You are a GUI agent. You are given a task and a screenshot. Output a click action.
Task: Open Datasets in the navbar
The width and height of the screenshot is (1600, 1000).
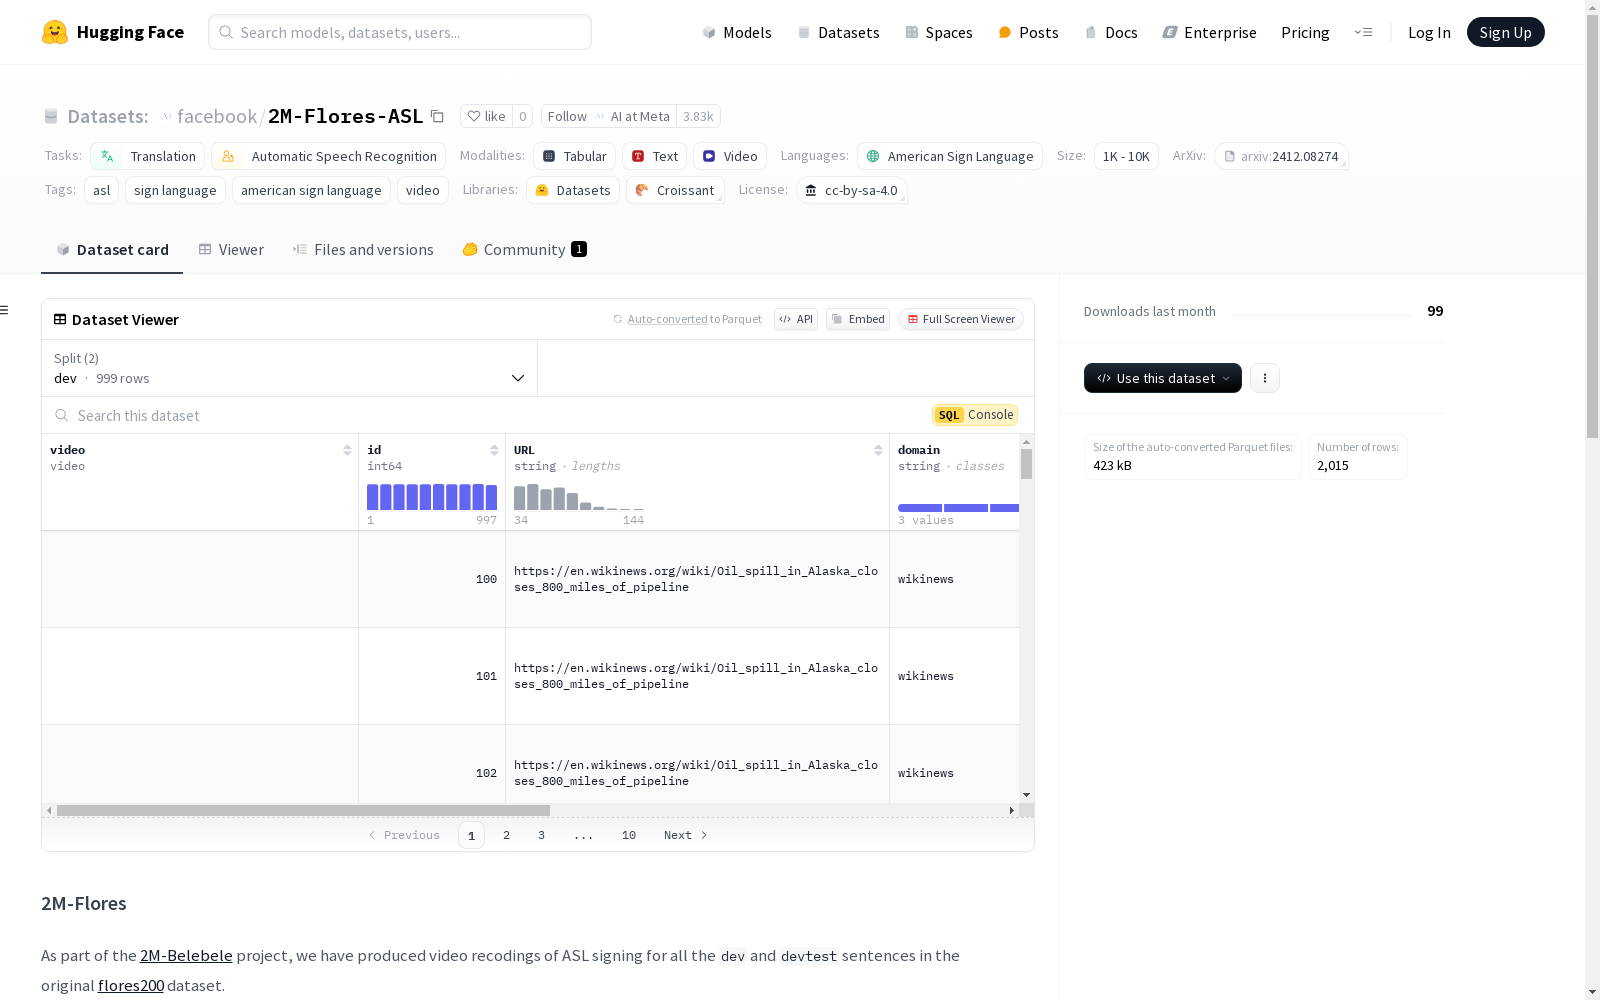tap(838, 32)
